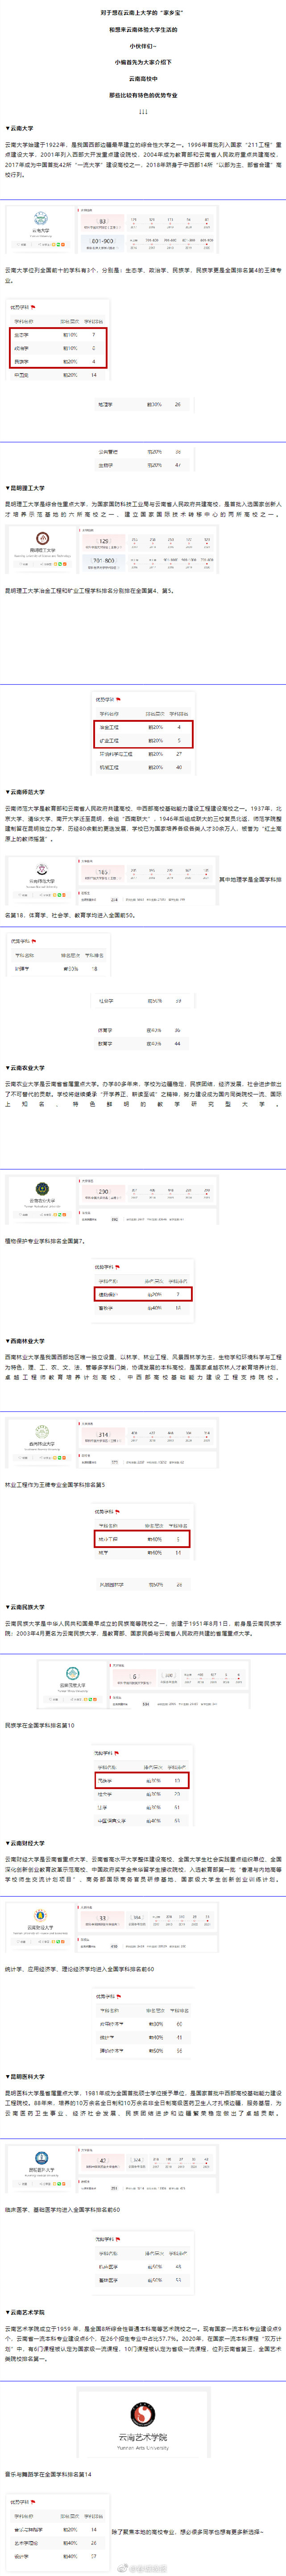This screenshot has height=2576, width=286.
Task: Click red flag beside 优势学科 under 云南艺术学院
Action: pos(33,2502)
